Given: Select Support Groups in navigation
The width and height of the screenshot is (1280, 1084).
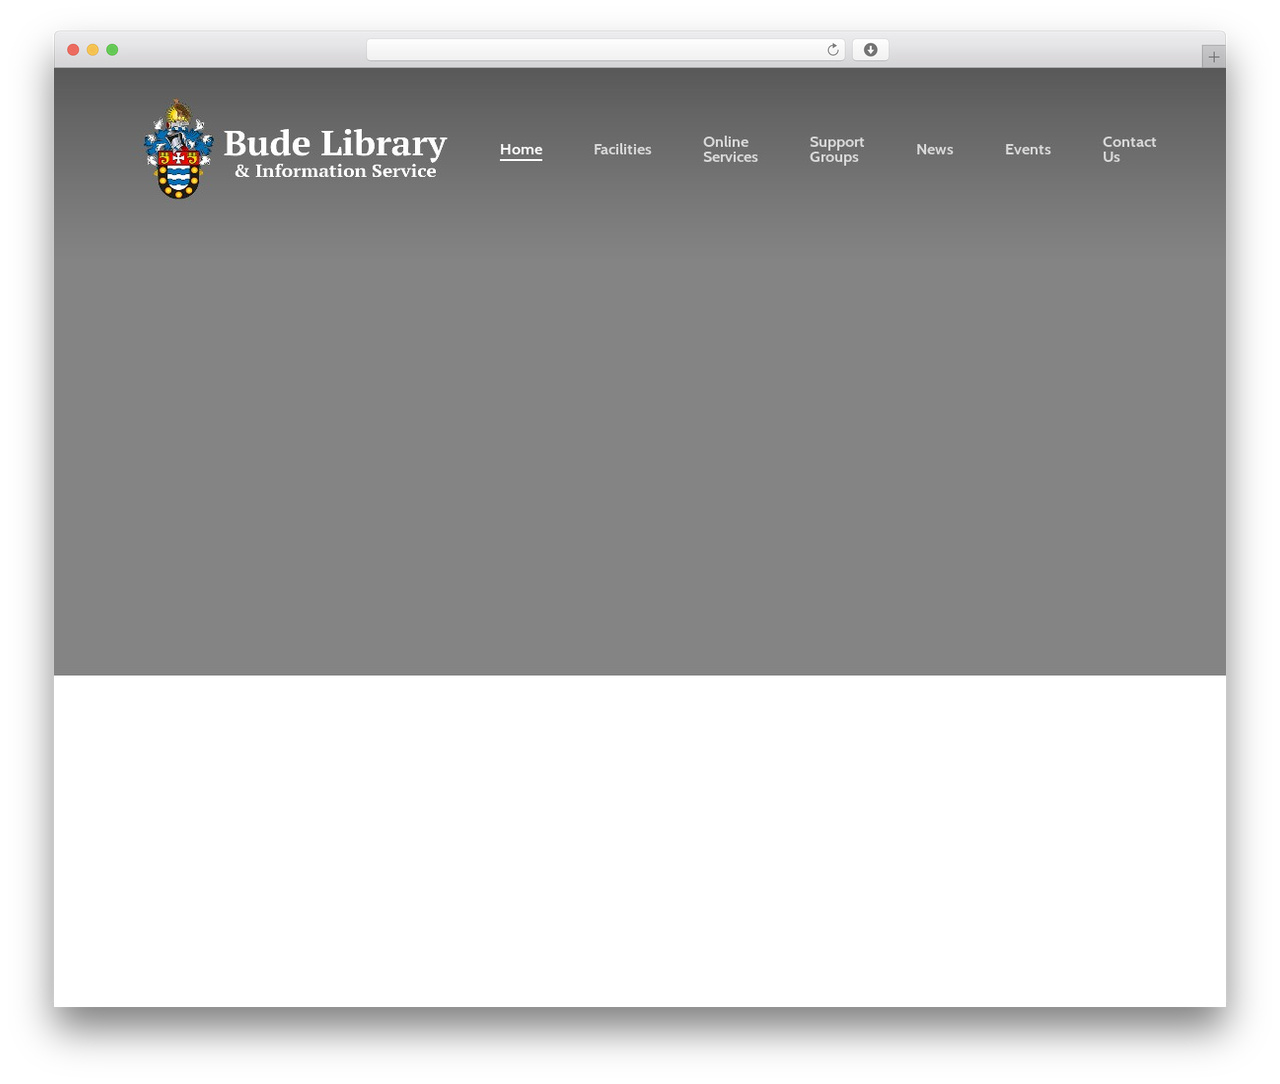Looking at the screenshot, I should [837, 149].
